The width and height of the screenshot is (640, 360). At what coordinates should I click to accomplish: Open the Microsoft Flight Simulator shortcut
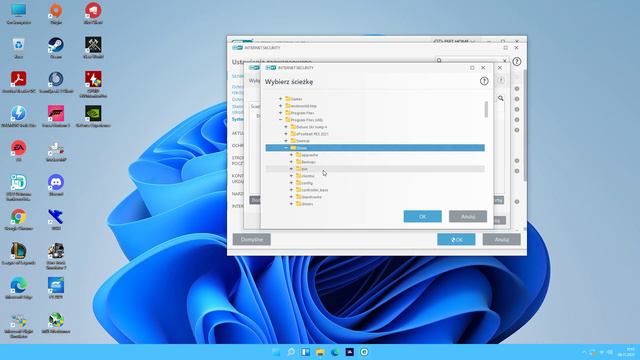(x=18, y=325)
